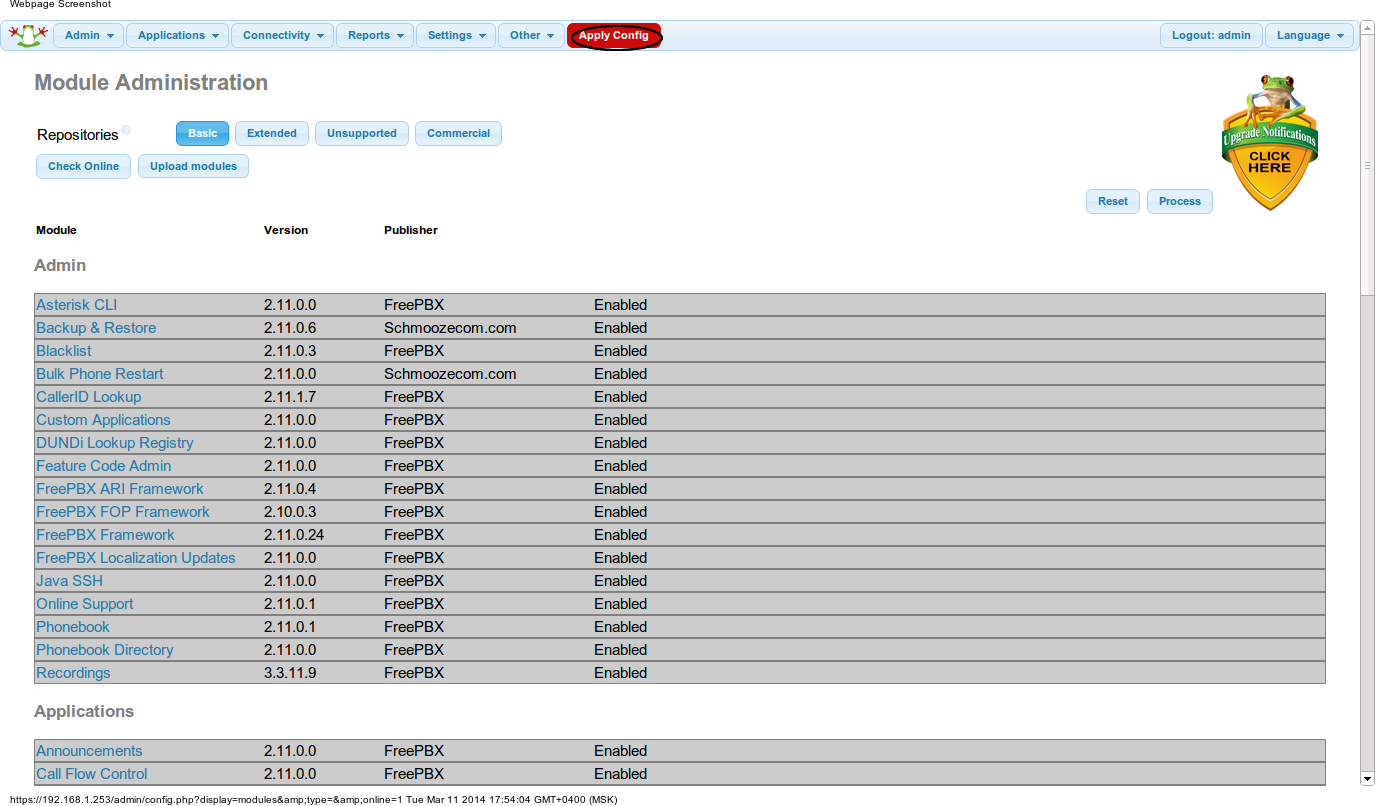
Task: Open the Bulk Phone Restart module
Action: (x=100, y=374)
